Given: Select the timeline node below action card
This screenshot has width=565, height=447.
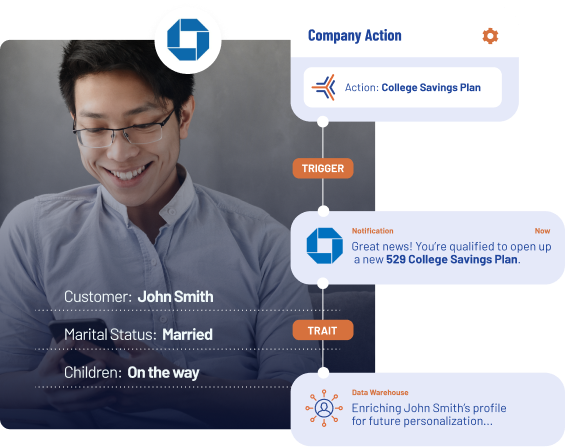Looking at the screenshot, I should click(323, 122).
